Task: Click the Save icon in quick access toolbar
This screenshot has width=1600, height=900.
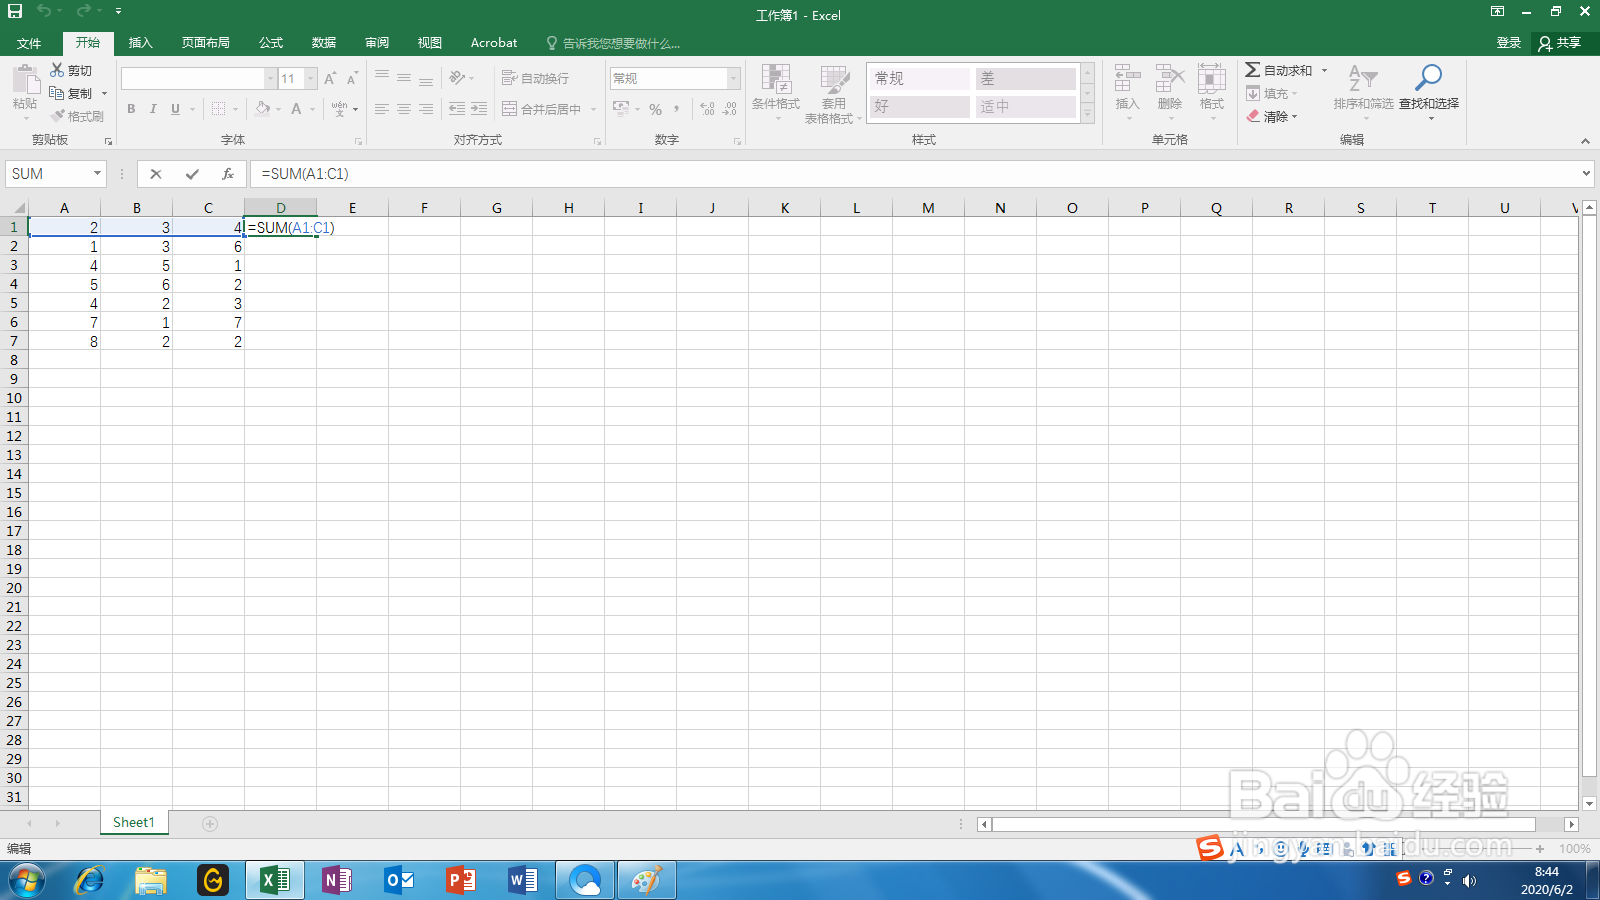Action: 15,11
